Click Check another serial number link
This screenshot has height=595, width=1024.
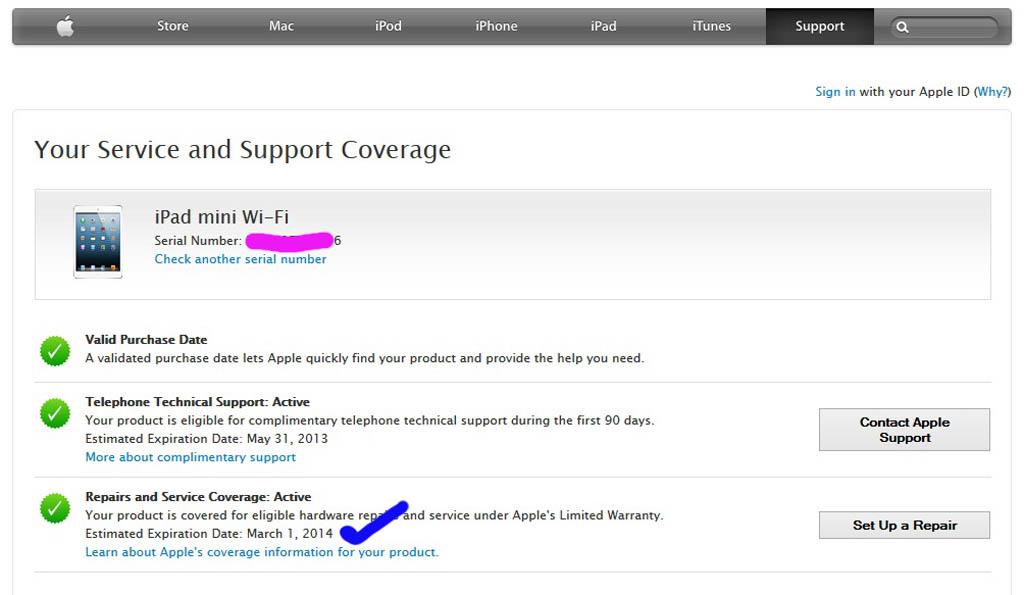(240, 259)
